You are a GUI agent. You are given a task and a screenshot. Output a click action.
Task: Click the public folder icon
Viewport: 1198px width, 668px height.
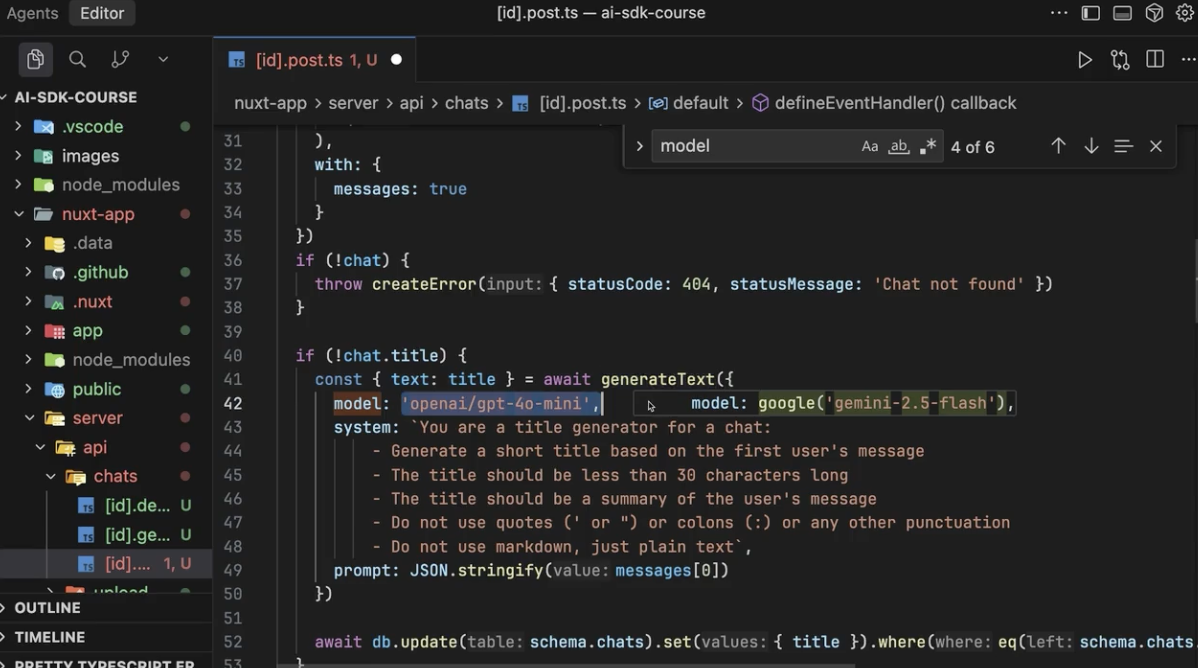[54, 389]
